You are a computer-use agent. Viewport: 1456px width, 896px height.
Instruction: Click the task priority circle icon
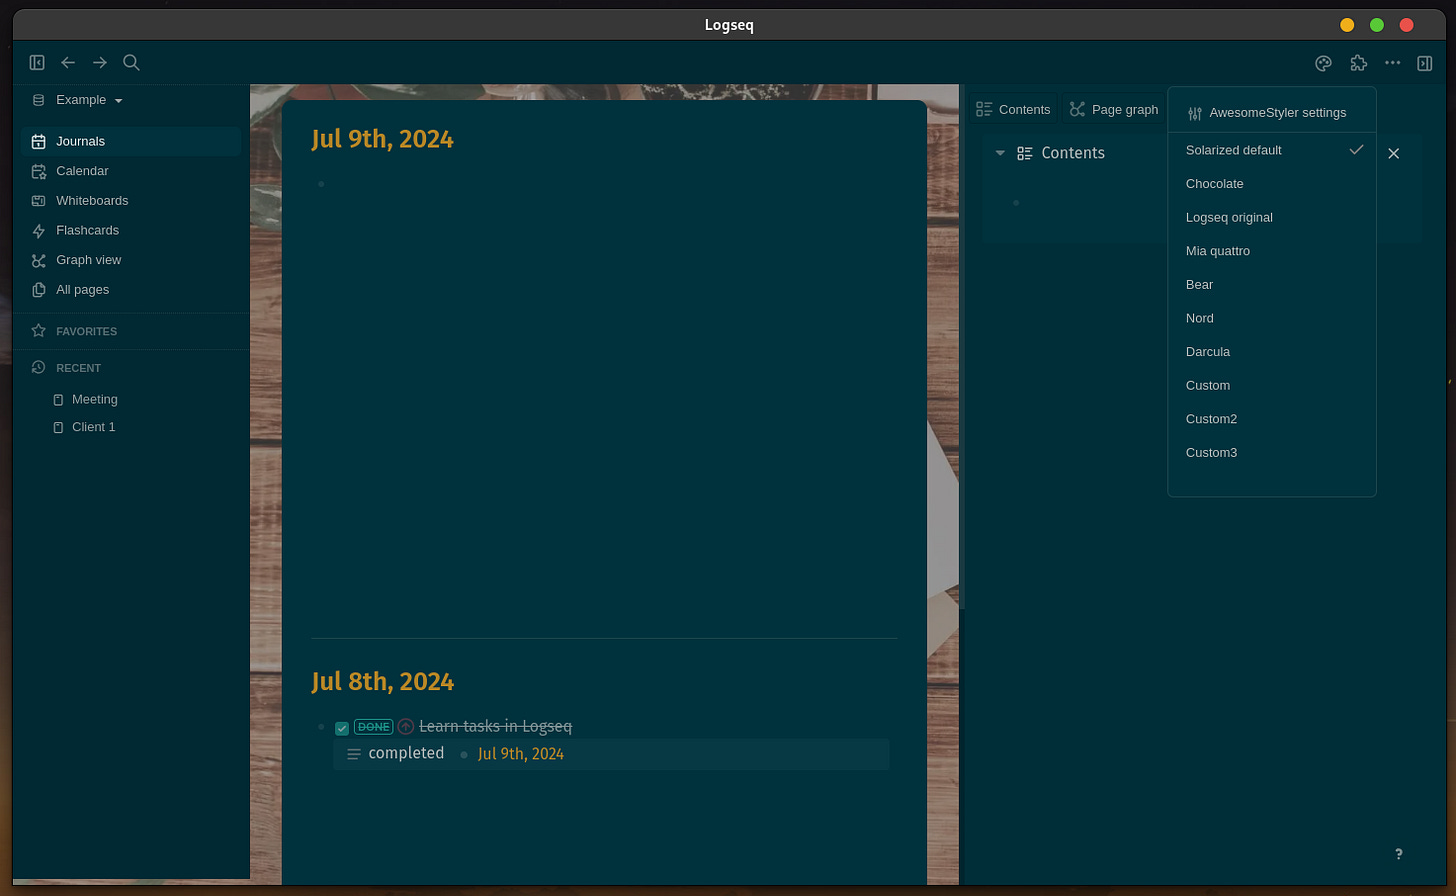click(406, 727)
